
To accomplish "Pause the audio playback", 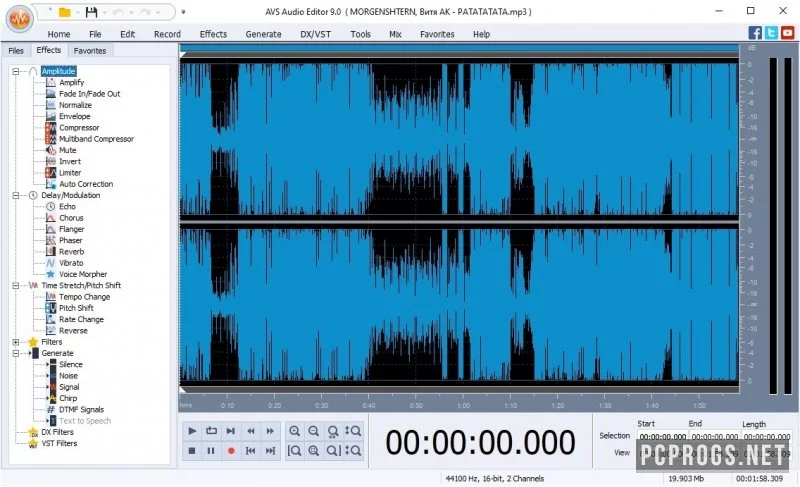I will [x=211, y=451].
